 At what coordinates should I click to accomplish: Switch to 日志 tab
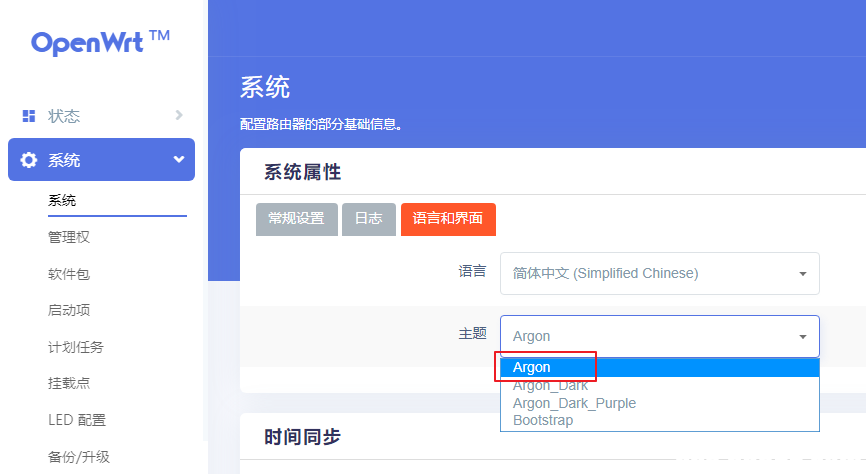[x=368, y=219]
